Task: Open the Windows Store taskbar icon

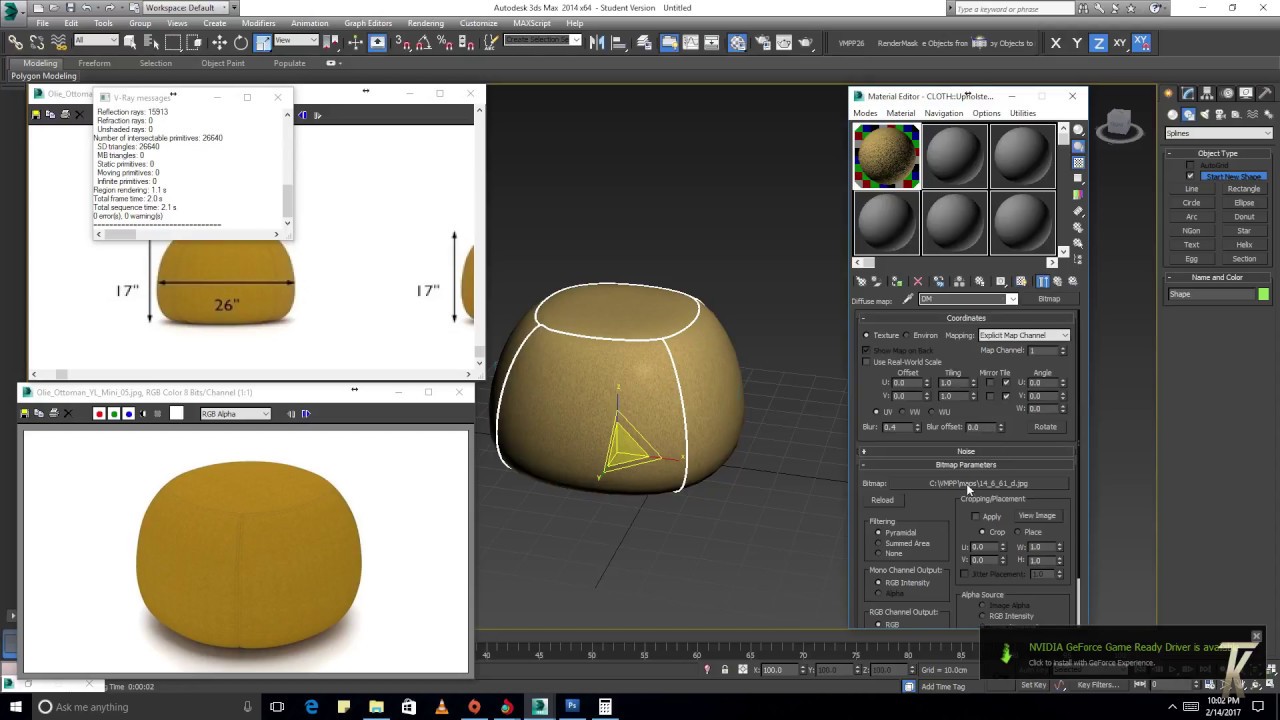Action: click(x=408, y=707)
